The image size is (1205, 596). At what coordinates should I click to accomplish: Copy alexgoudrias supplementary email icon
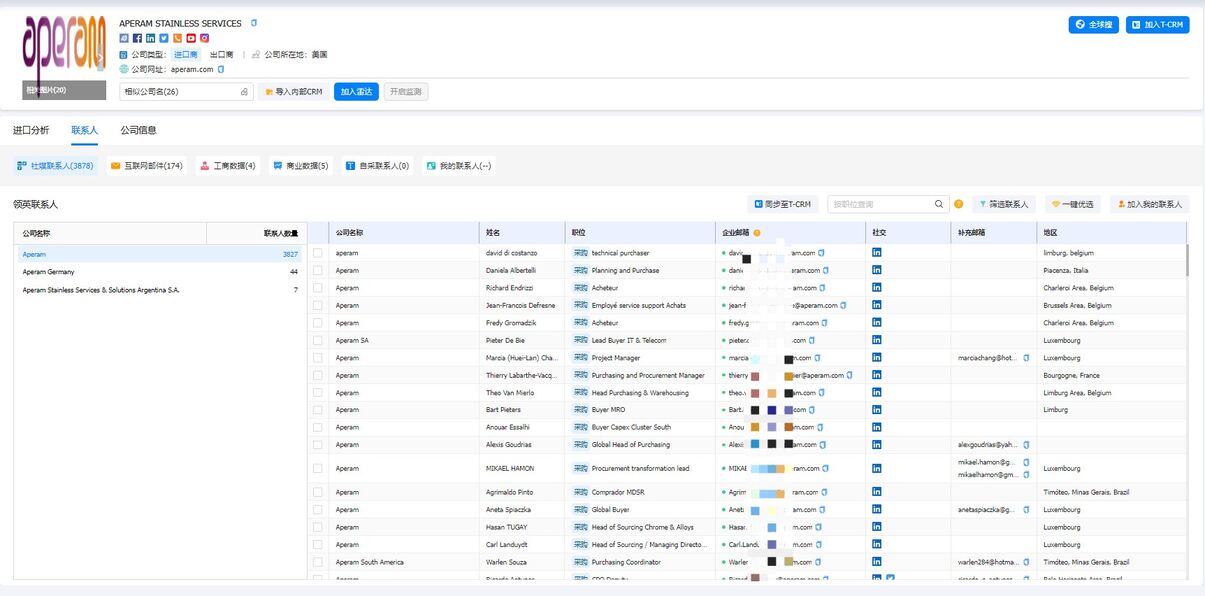[x=1026, y=444]
